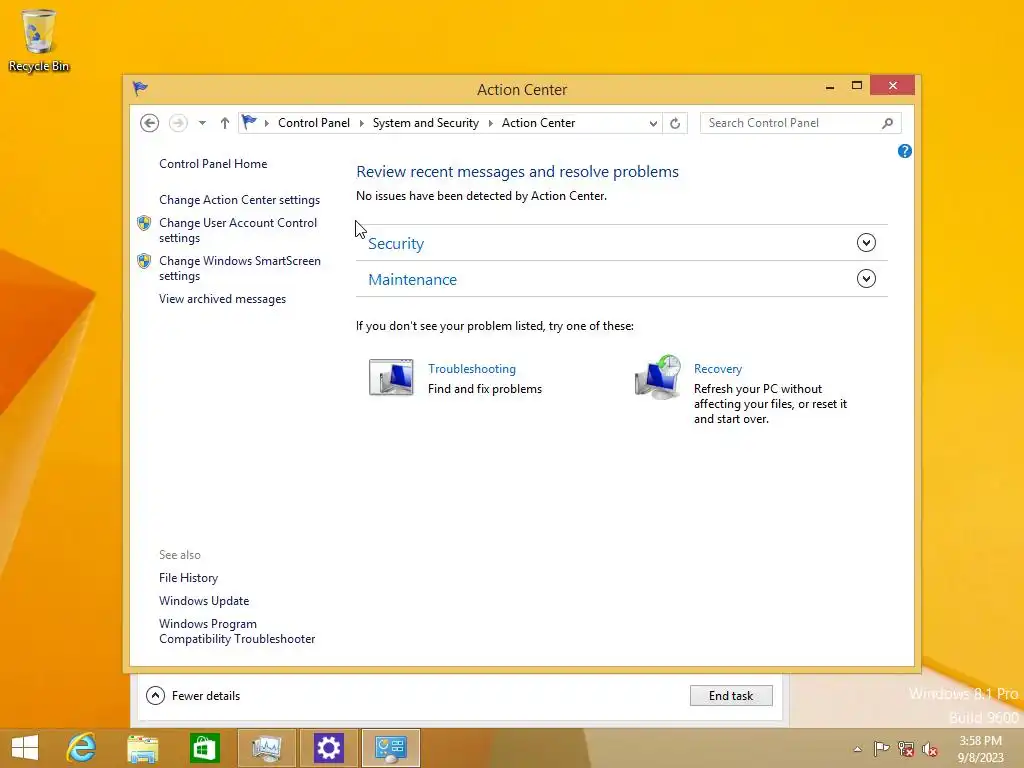The height and width of the screenshot is (768, 1024).
Task: Expand the Security section chevron
Action: tap(866, 243)
